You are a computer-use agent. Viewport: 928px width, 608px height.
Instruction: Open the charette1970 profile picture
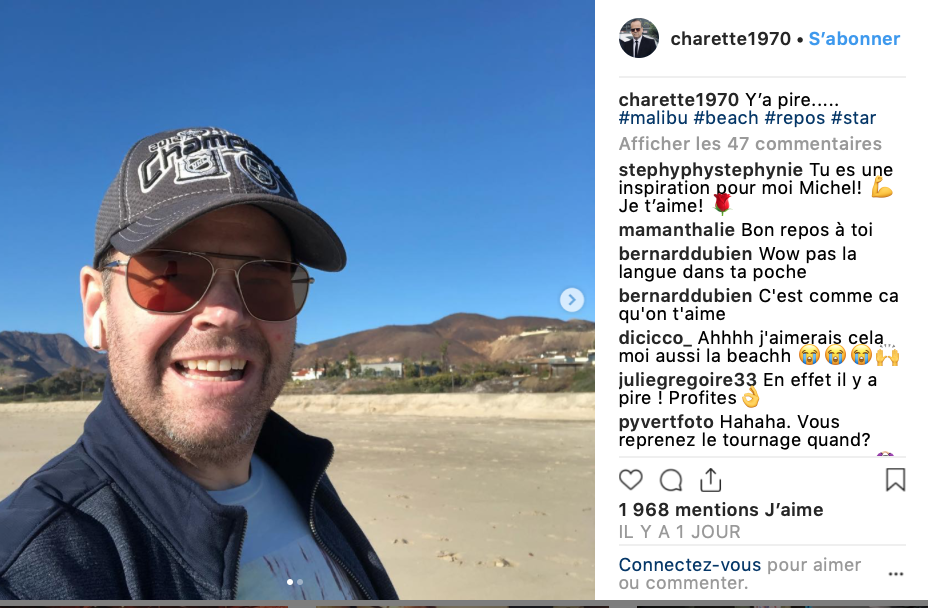(x=639, y=38)
